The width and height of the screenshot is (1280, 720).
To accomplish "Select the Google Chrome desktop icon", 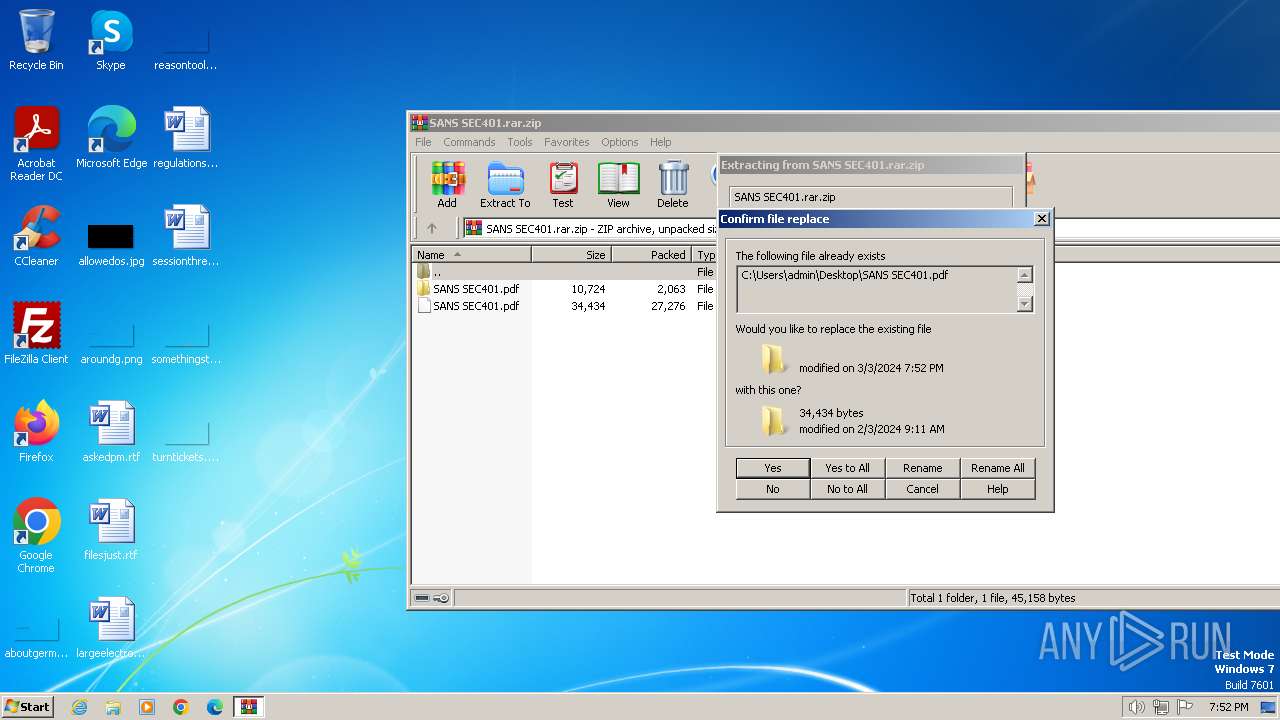I will point(36,536).
